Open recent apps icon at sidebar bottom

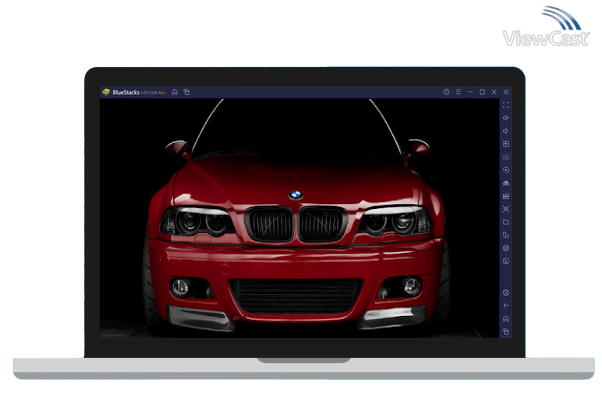506,331
